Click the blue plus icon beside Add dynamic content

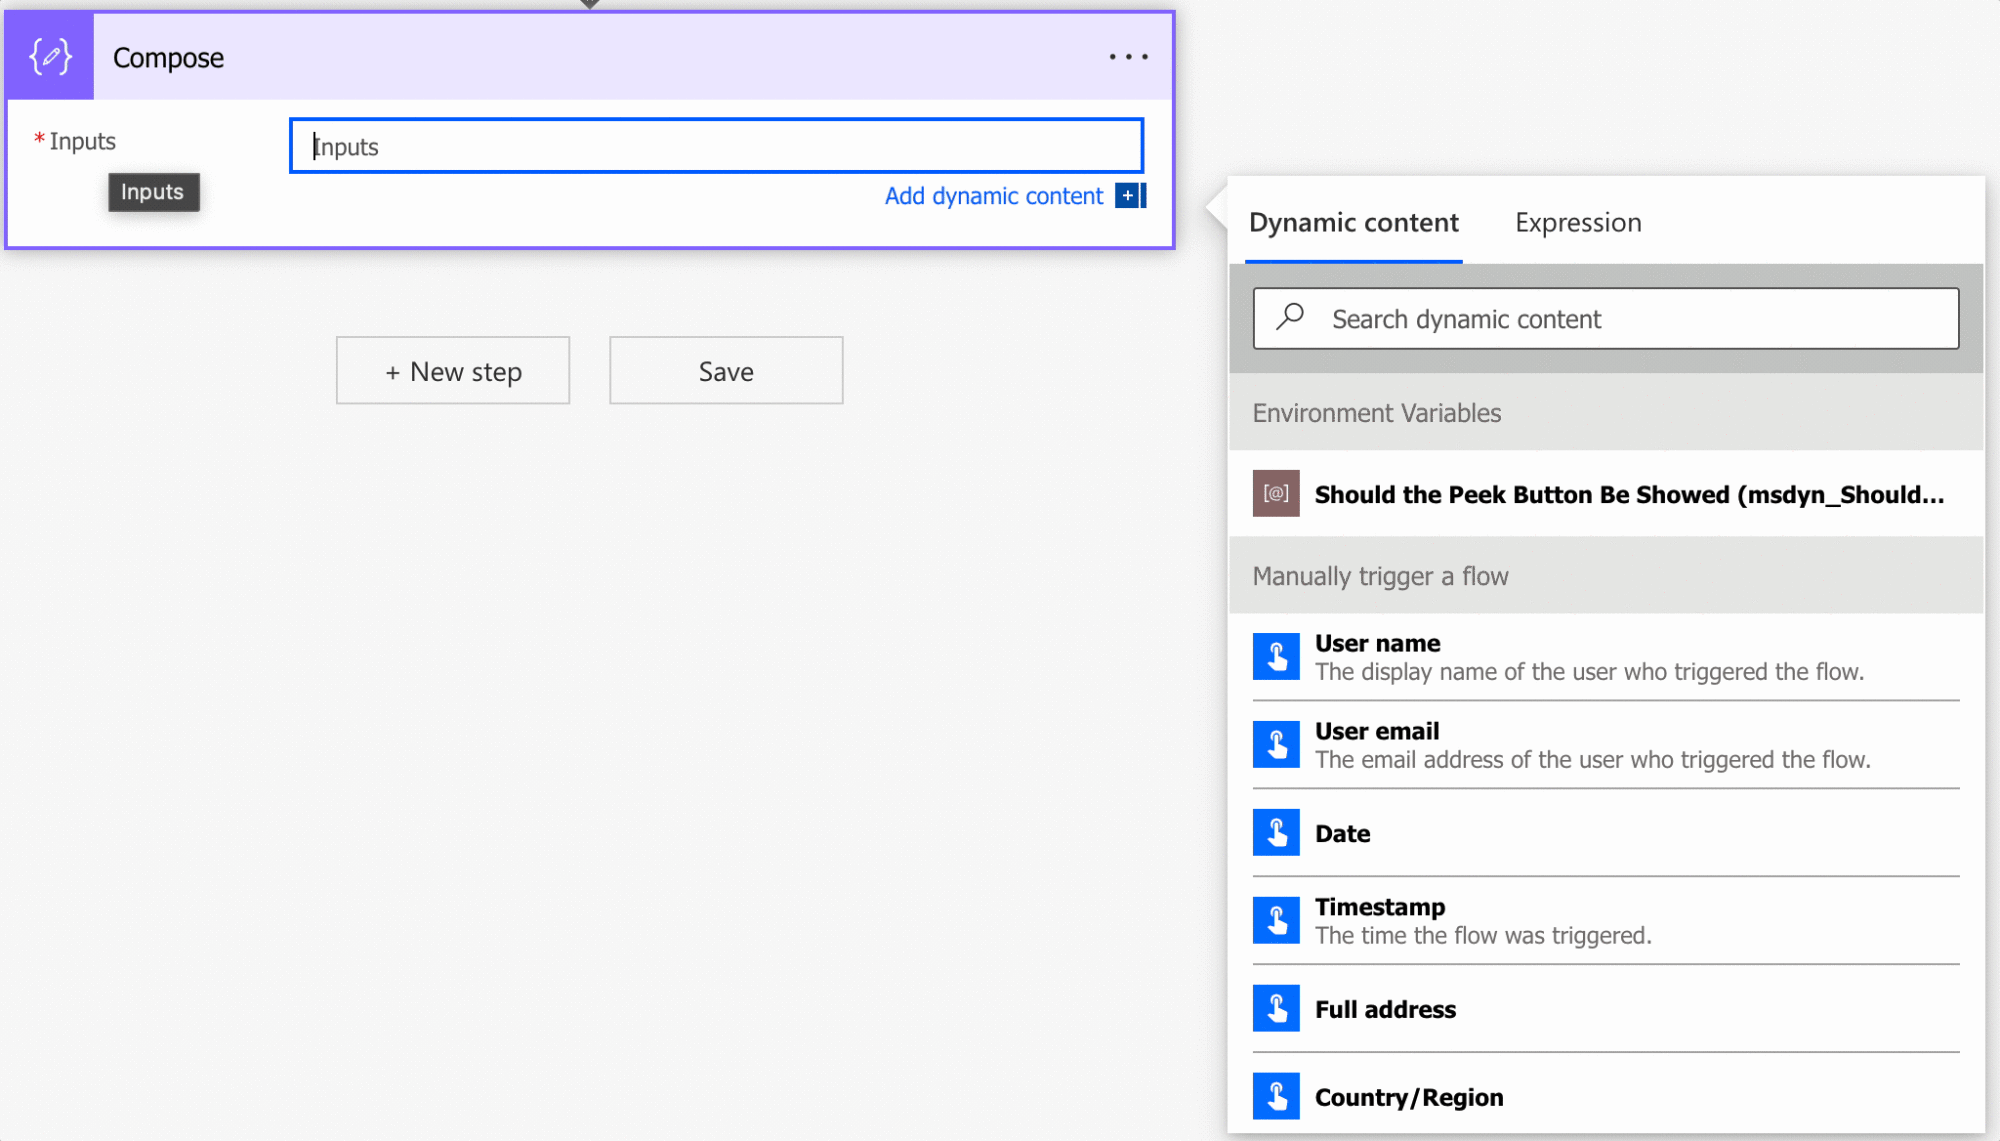coord(1129,196)
